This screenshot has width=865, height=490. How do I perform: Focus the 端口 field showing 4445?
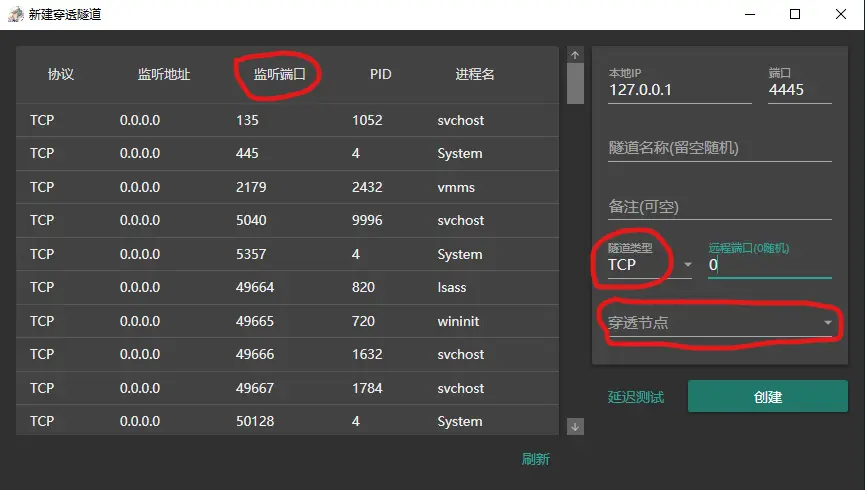[x=800, y=90]
